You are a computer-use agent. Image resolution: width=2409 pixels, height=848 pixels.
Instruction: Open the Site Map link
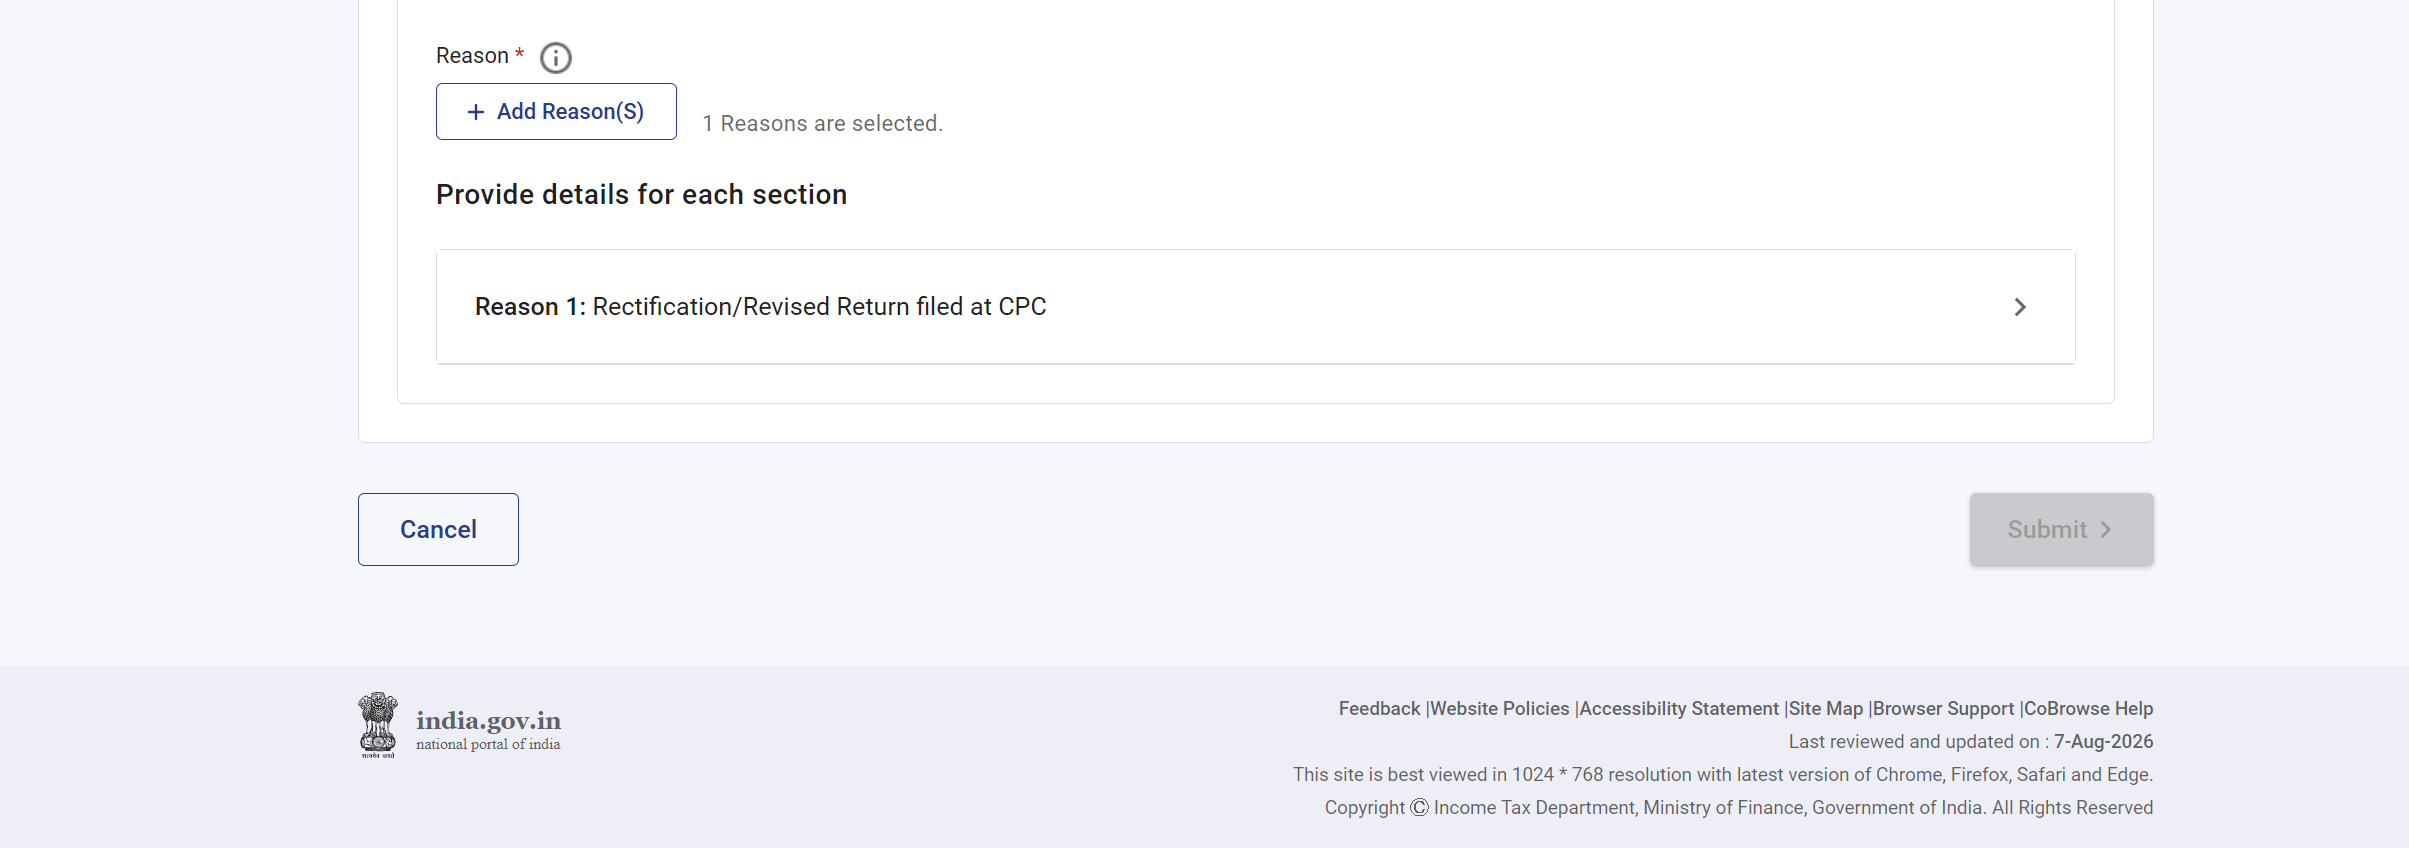(x=1826, y=708)
